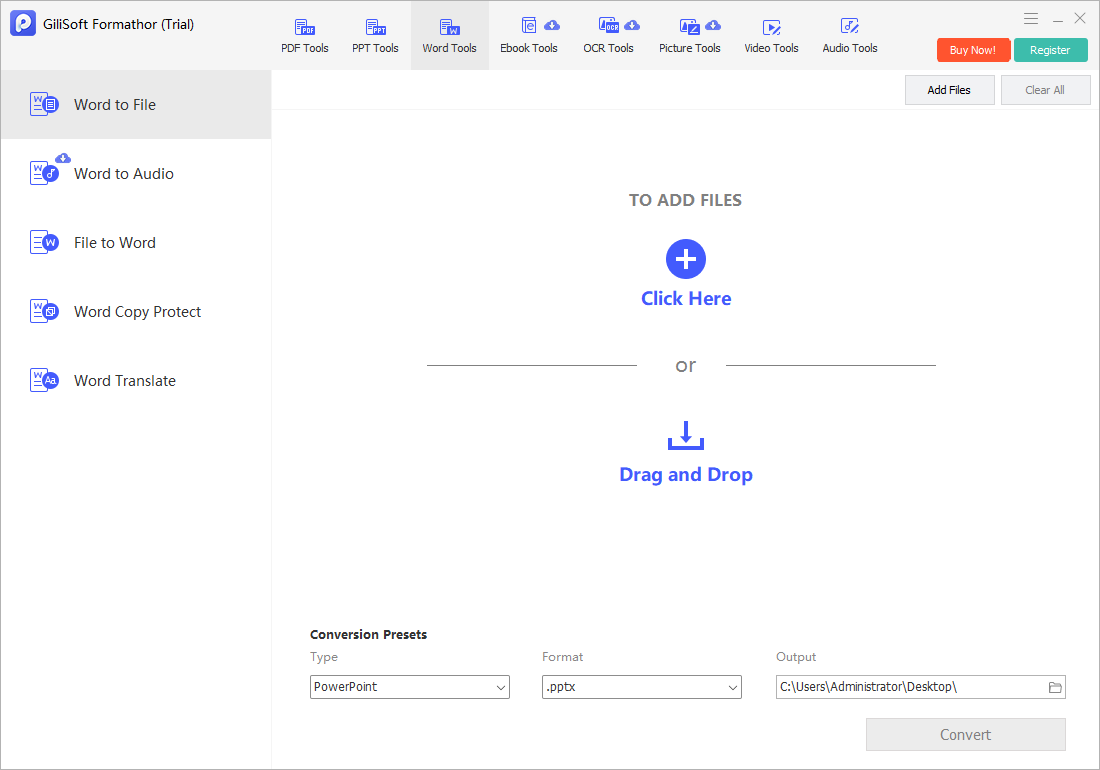Click the Add Files button
This screenshot has height=770, width=1100.
(949, 90)
